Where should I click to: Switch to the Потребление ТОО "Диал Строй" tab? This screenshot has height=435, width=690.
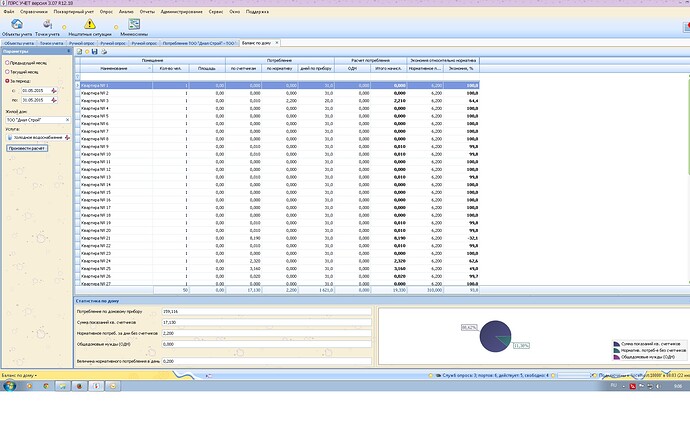coord(199,43)
